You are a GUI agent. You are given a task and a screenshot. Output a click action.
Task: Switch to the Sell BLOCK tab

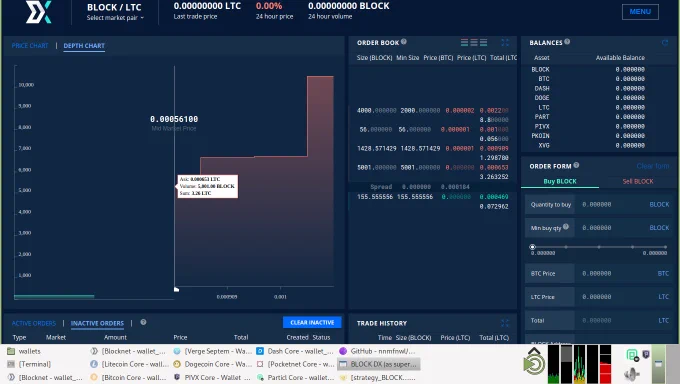[638, 181]
